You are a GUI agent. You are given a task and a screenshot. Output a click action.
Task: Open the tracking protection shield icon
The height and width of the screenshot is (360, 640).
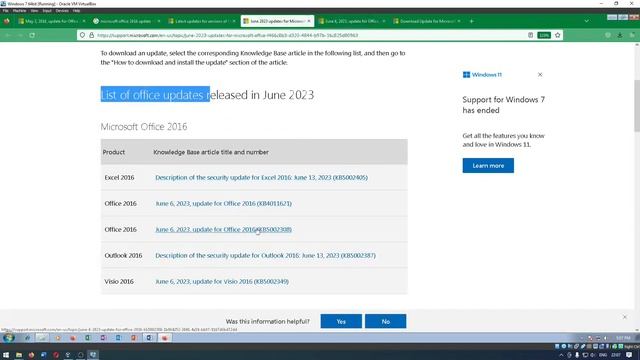click(82, 35)
